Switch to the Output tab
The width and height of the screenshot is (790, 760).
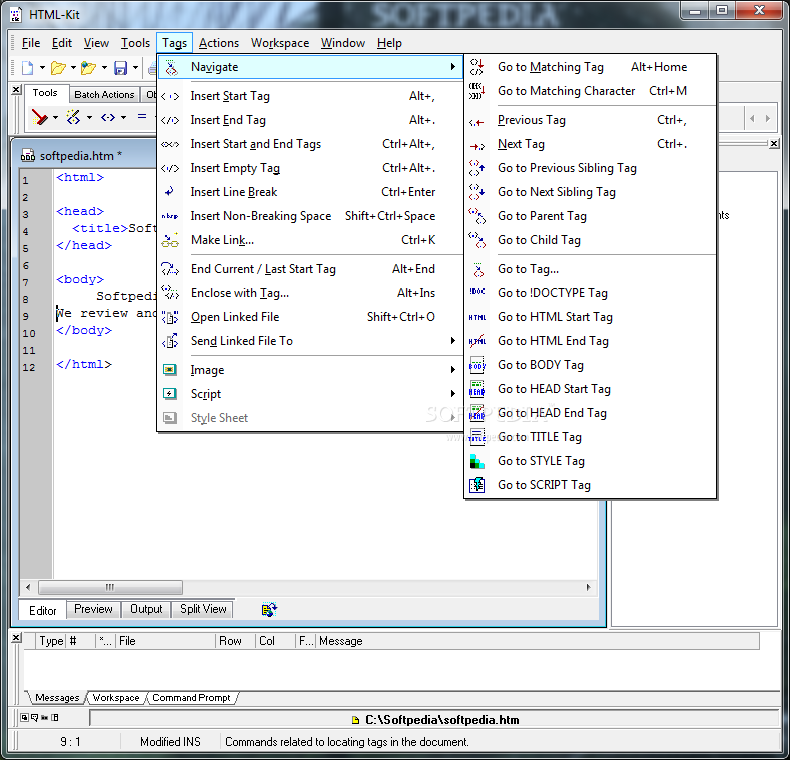click(x=146, y=609)
